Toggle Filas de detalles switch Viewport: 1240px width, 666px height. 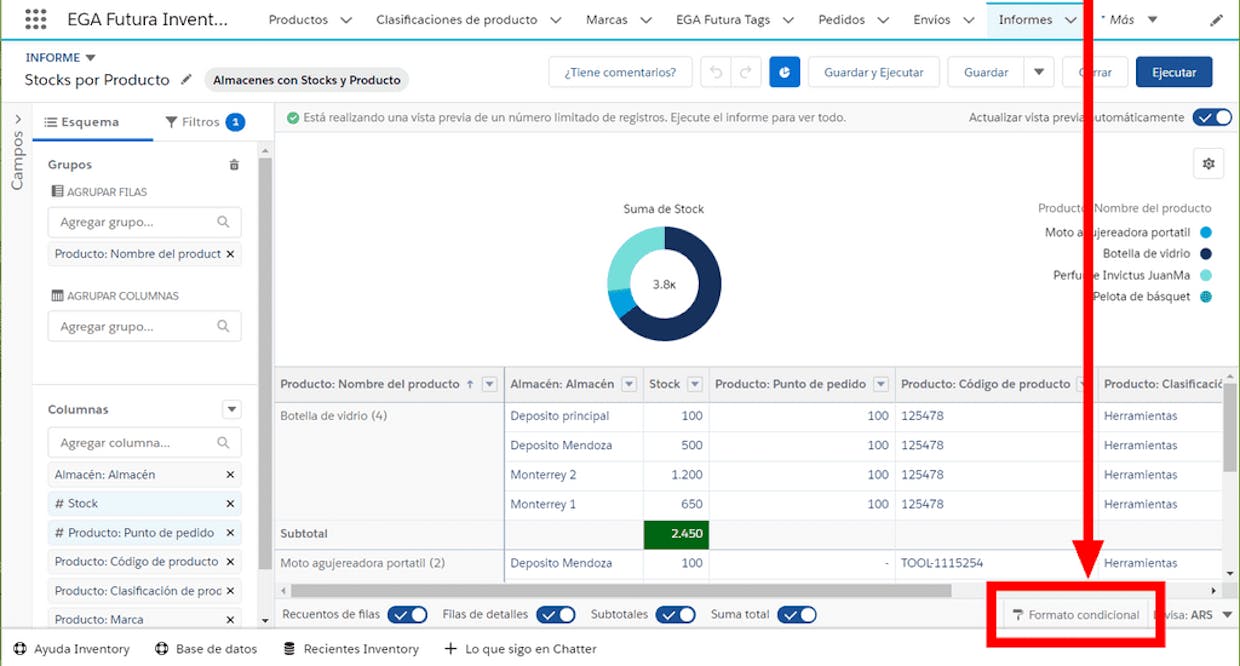[x=556, y=614]
